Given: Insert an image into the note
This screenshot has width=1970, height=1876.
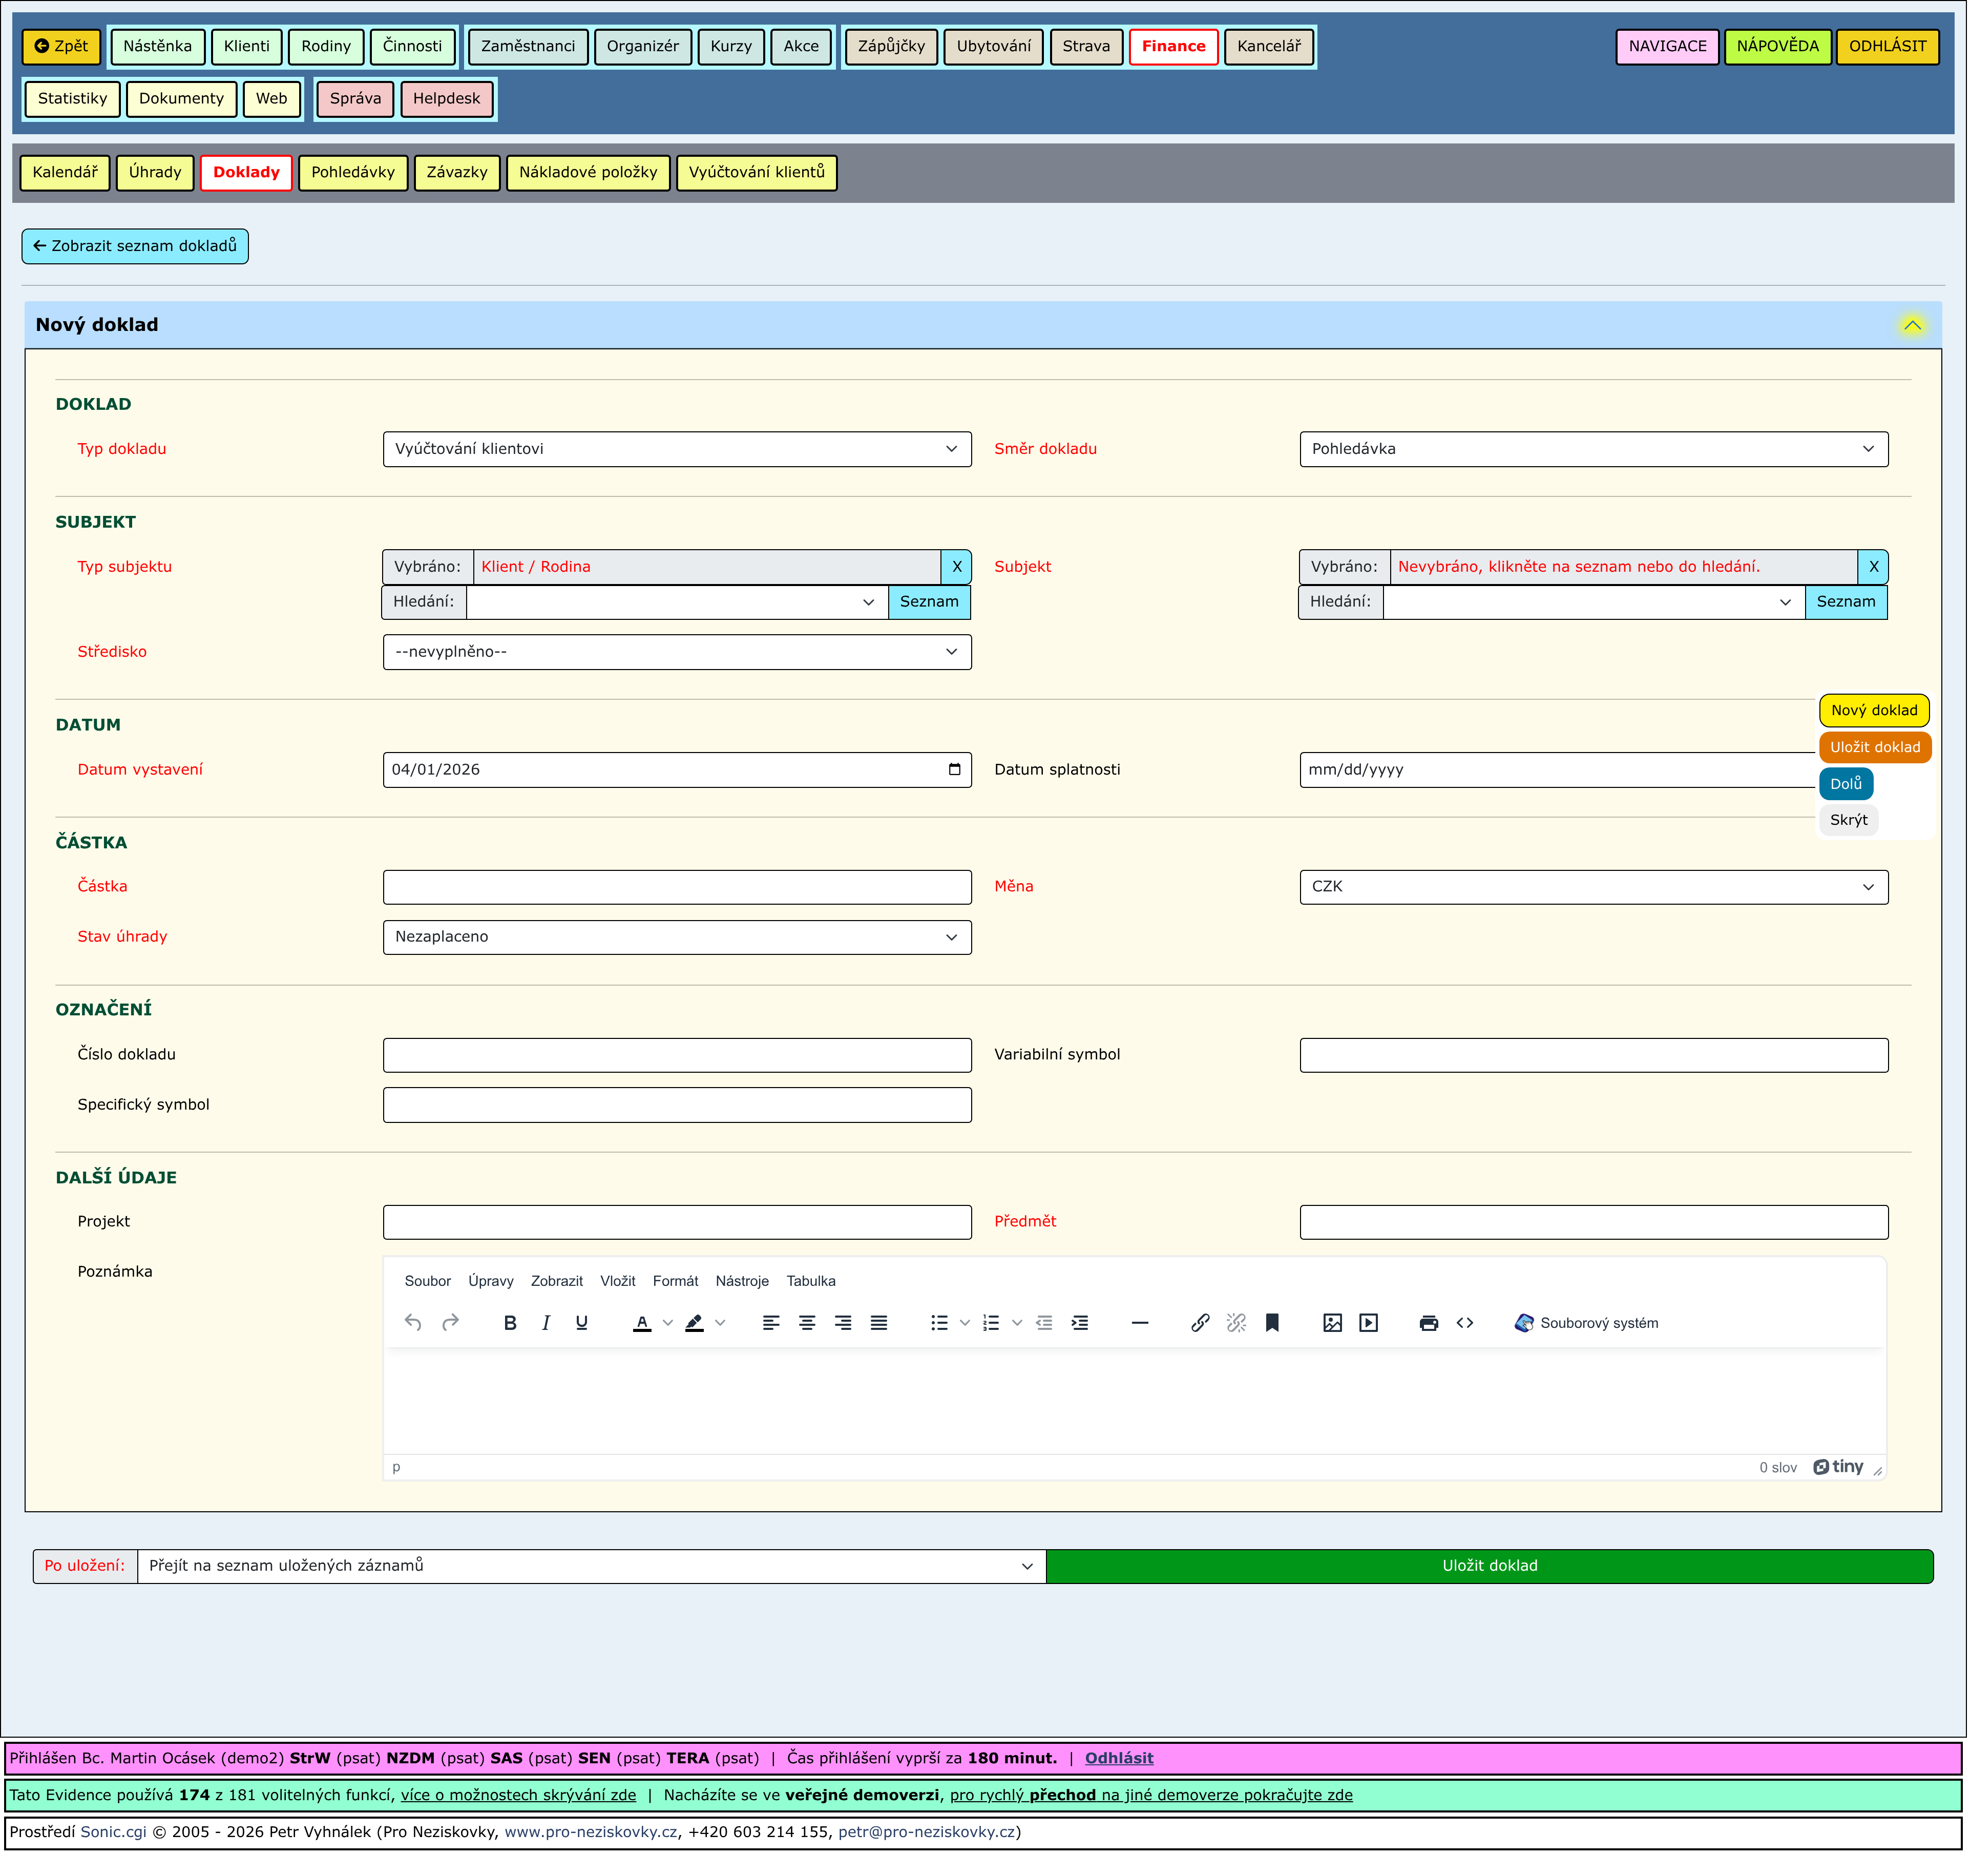Looking at the screenshot, I should (1333, 1324).
